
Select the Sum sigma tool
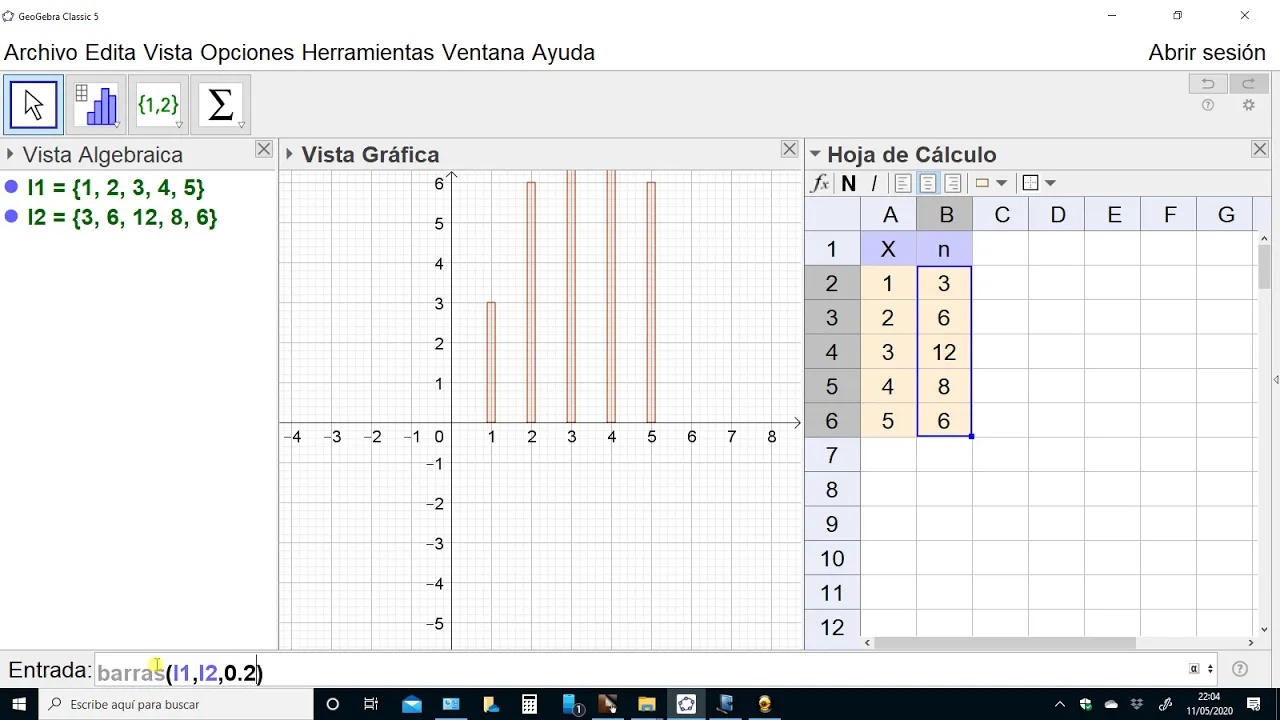click(221, 104)
